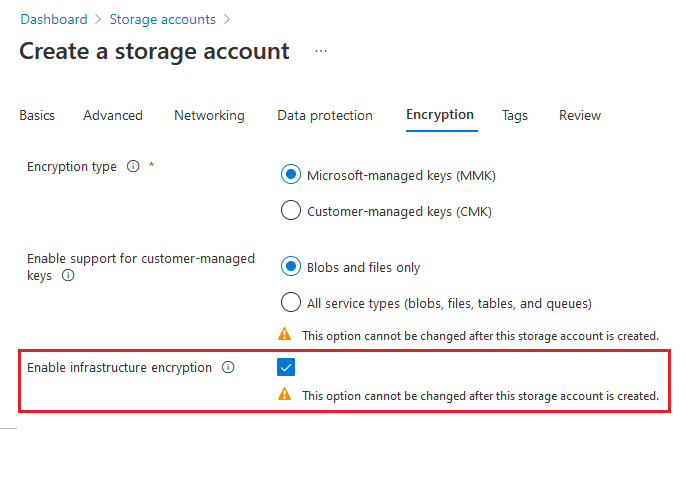Switch to the Basics tab

(x=37, y=116)
